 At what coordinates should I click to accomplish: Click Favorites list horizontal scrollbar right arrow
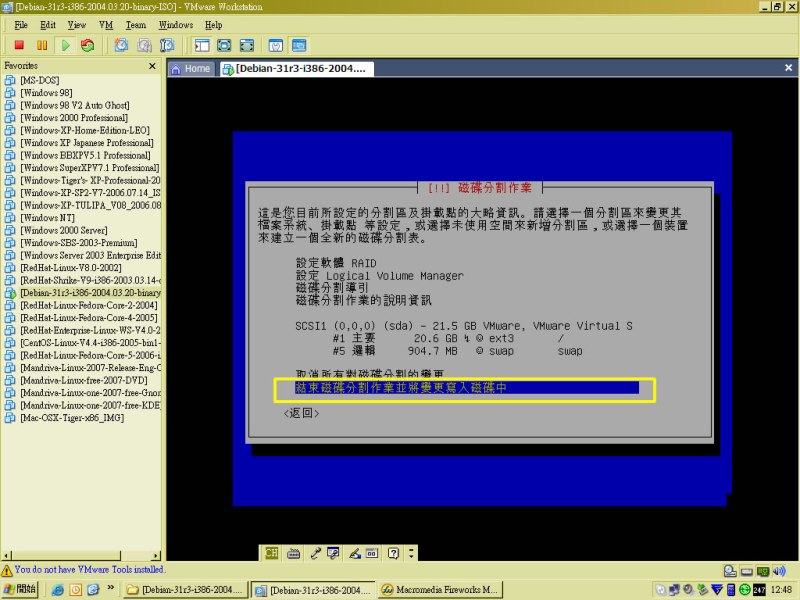point(156,556)
